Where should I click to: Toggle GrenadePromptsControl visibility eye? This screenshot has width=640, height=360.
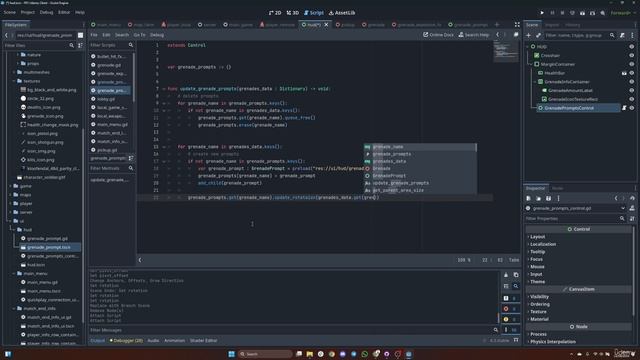coord(632,108)
